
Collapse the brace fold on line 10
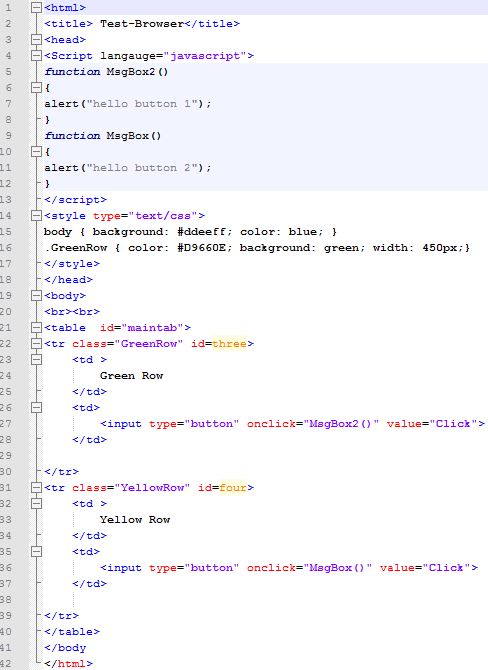pos(37,152)
